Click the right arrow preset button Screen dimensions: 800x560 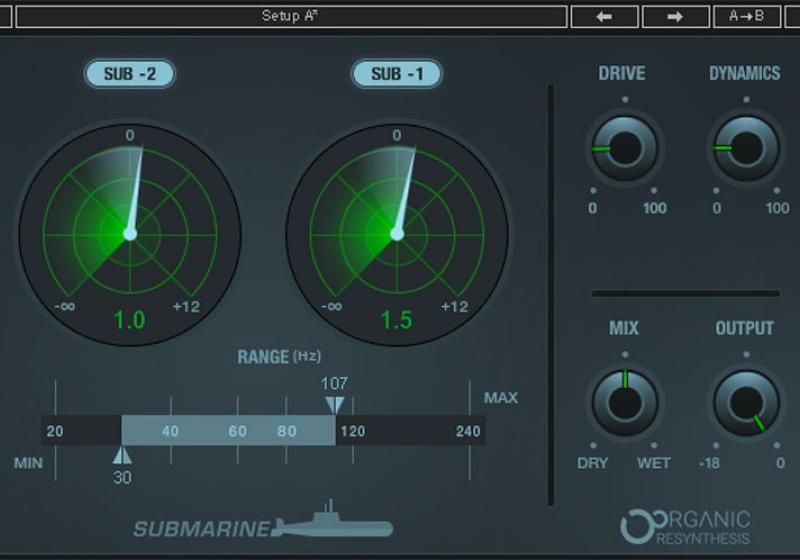click(x=675, y=16)
